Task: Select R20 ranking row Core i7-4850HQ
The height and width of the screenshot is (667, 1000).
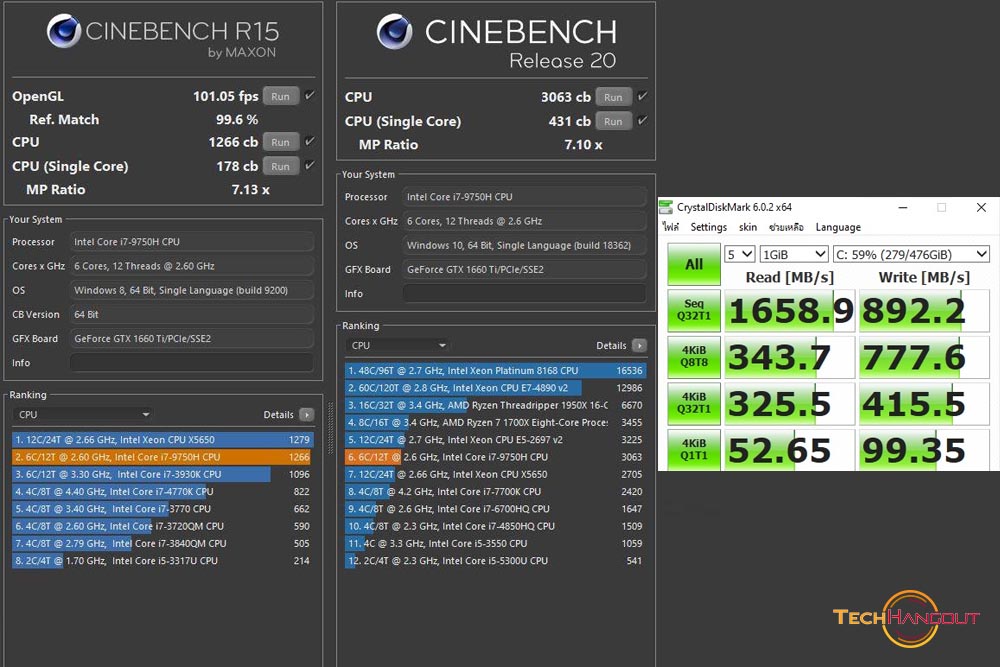Action: pos(496,526)
